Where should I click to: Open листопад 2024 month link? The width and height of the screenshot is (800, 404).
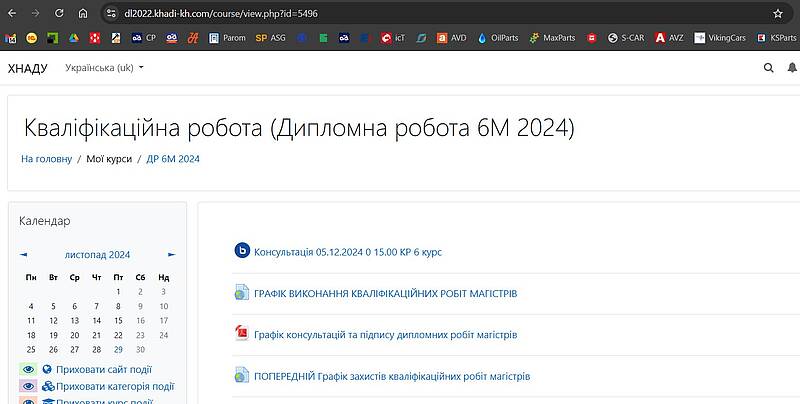97,254
